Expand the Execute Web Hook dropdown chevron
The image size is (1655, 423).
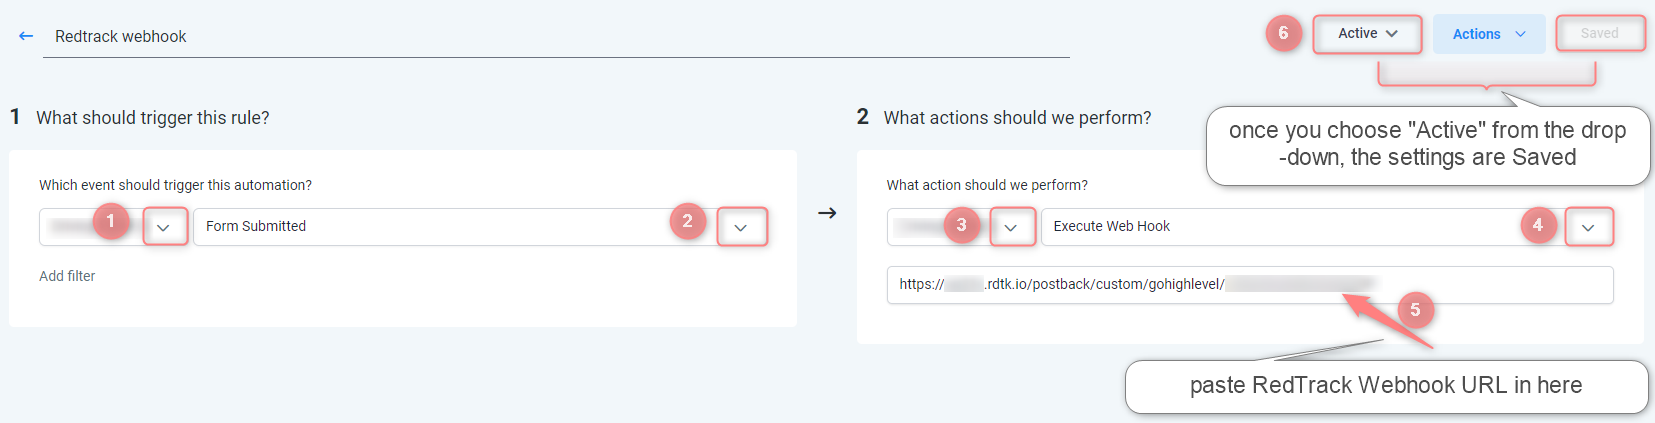click(1588, 227)
